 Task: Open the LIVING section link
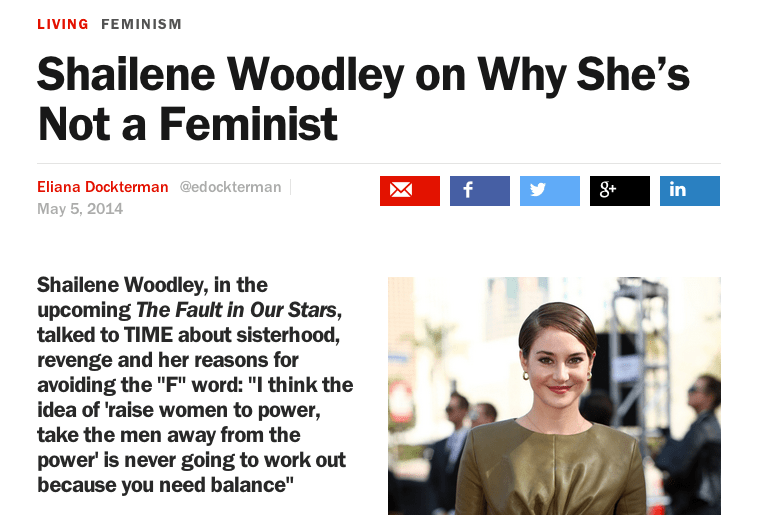click(62, 24)
